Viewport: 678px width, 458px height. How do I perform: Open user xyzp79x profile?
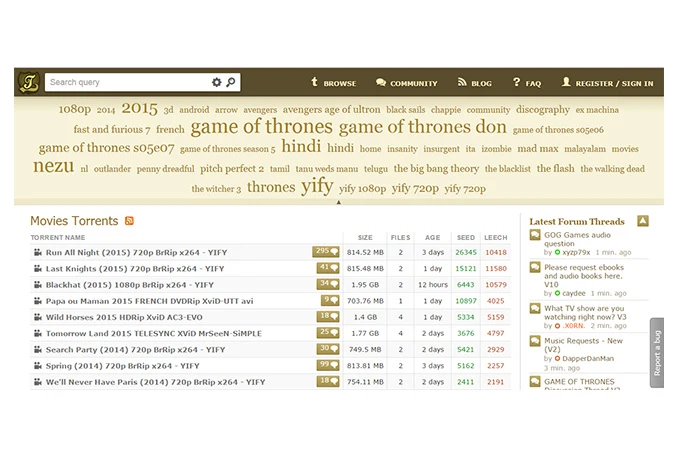tap(576, 252)
